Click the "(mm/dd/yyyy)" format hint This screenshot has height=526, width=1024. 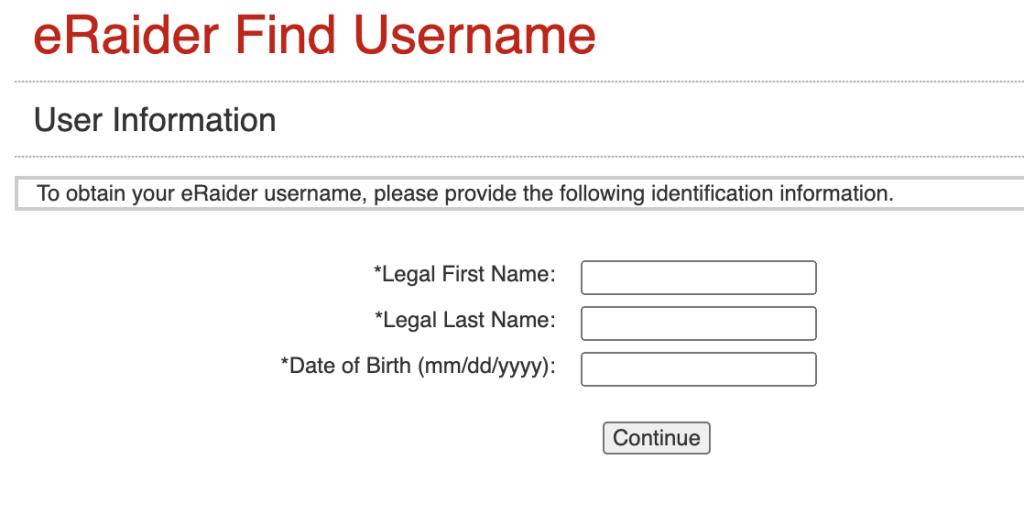[486, 366]
